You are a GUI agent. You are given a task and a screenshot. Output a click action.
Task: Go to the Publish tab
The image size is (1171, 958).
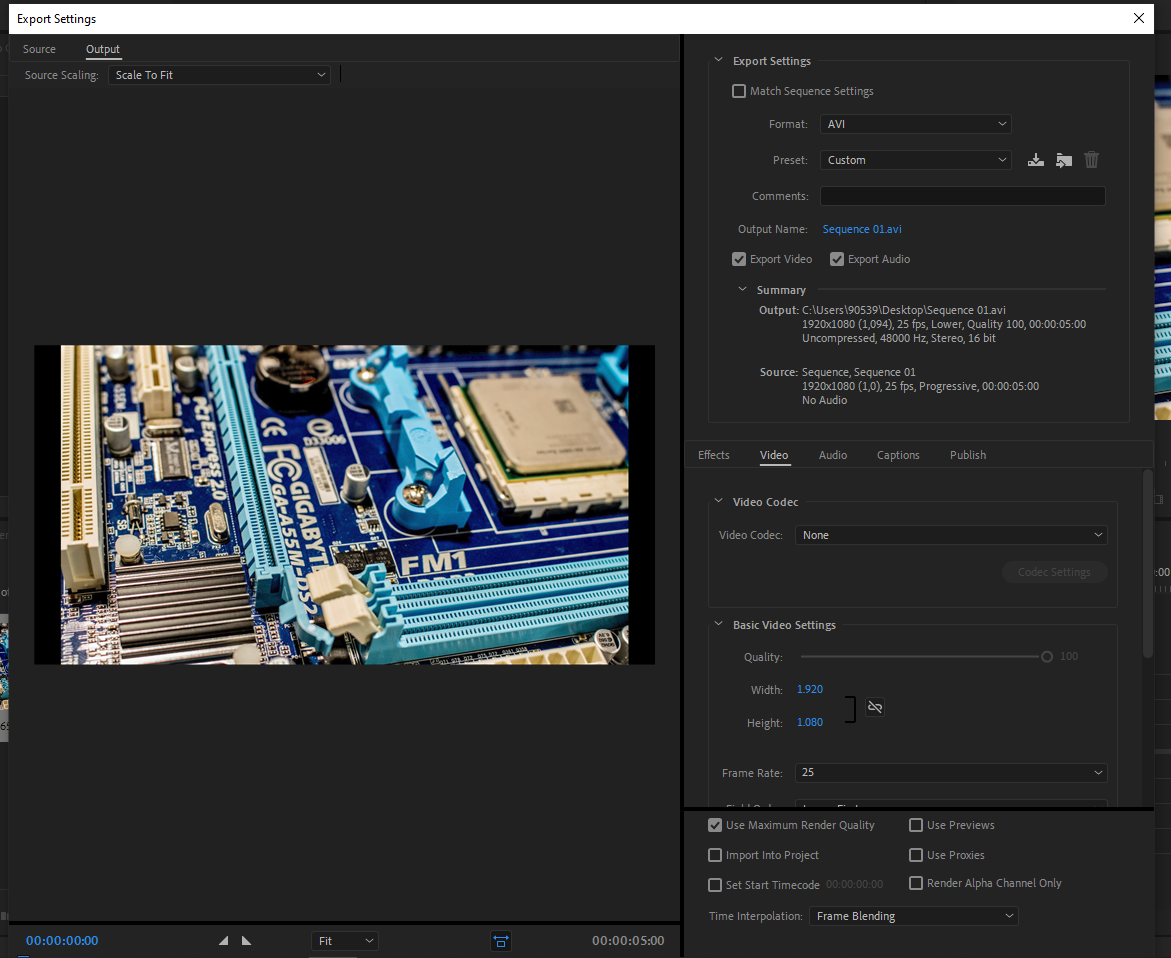[968, 455]
